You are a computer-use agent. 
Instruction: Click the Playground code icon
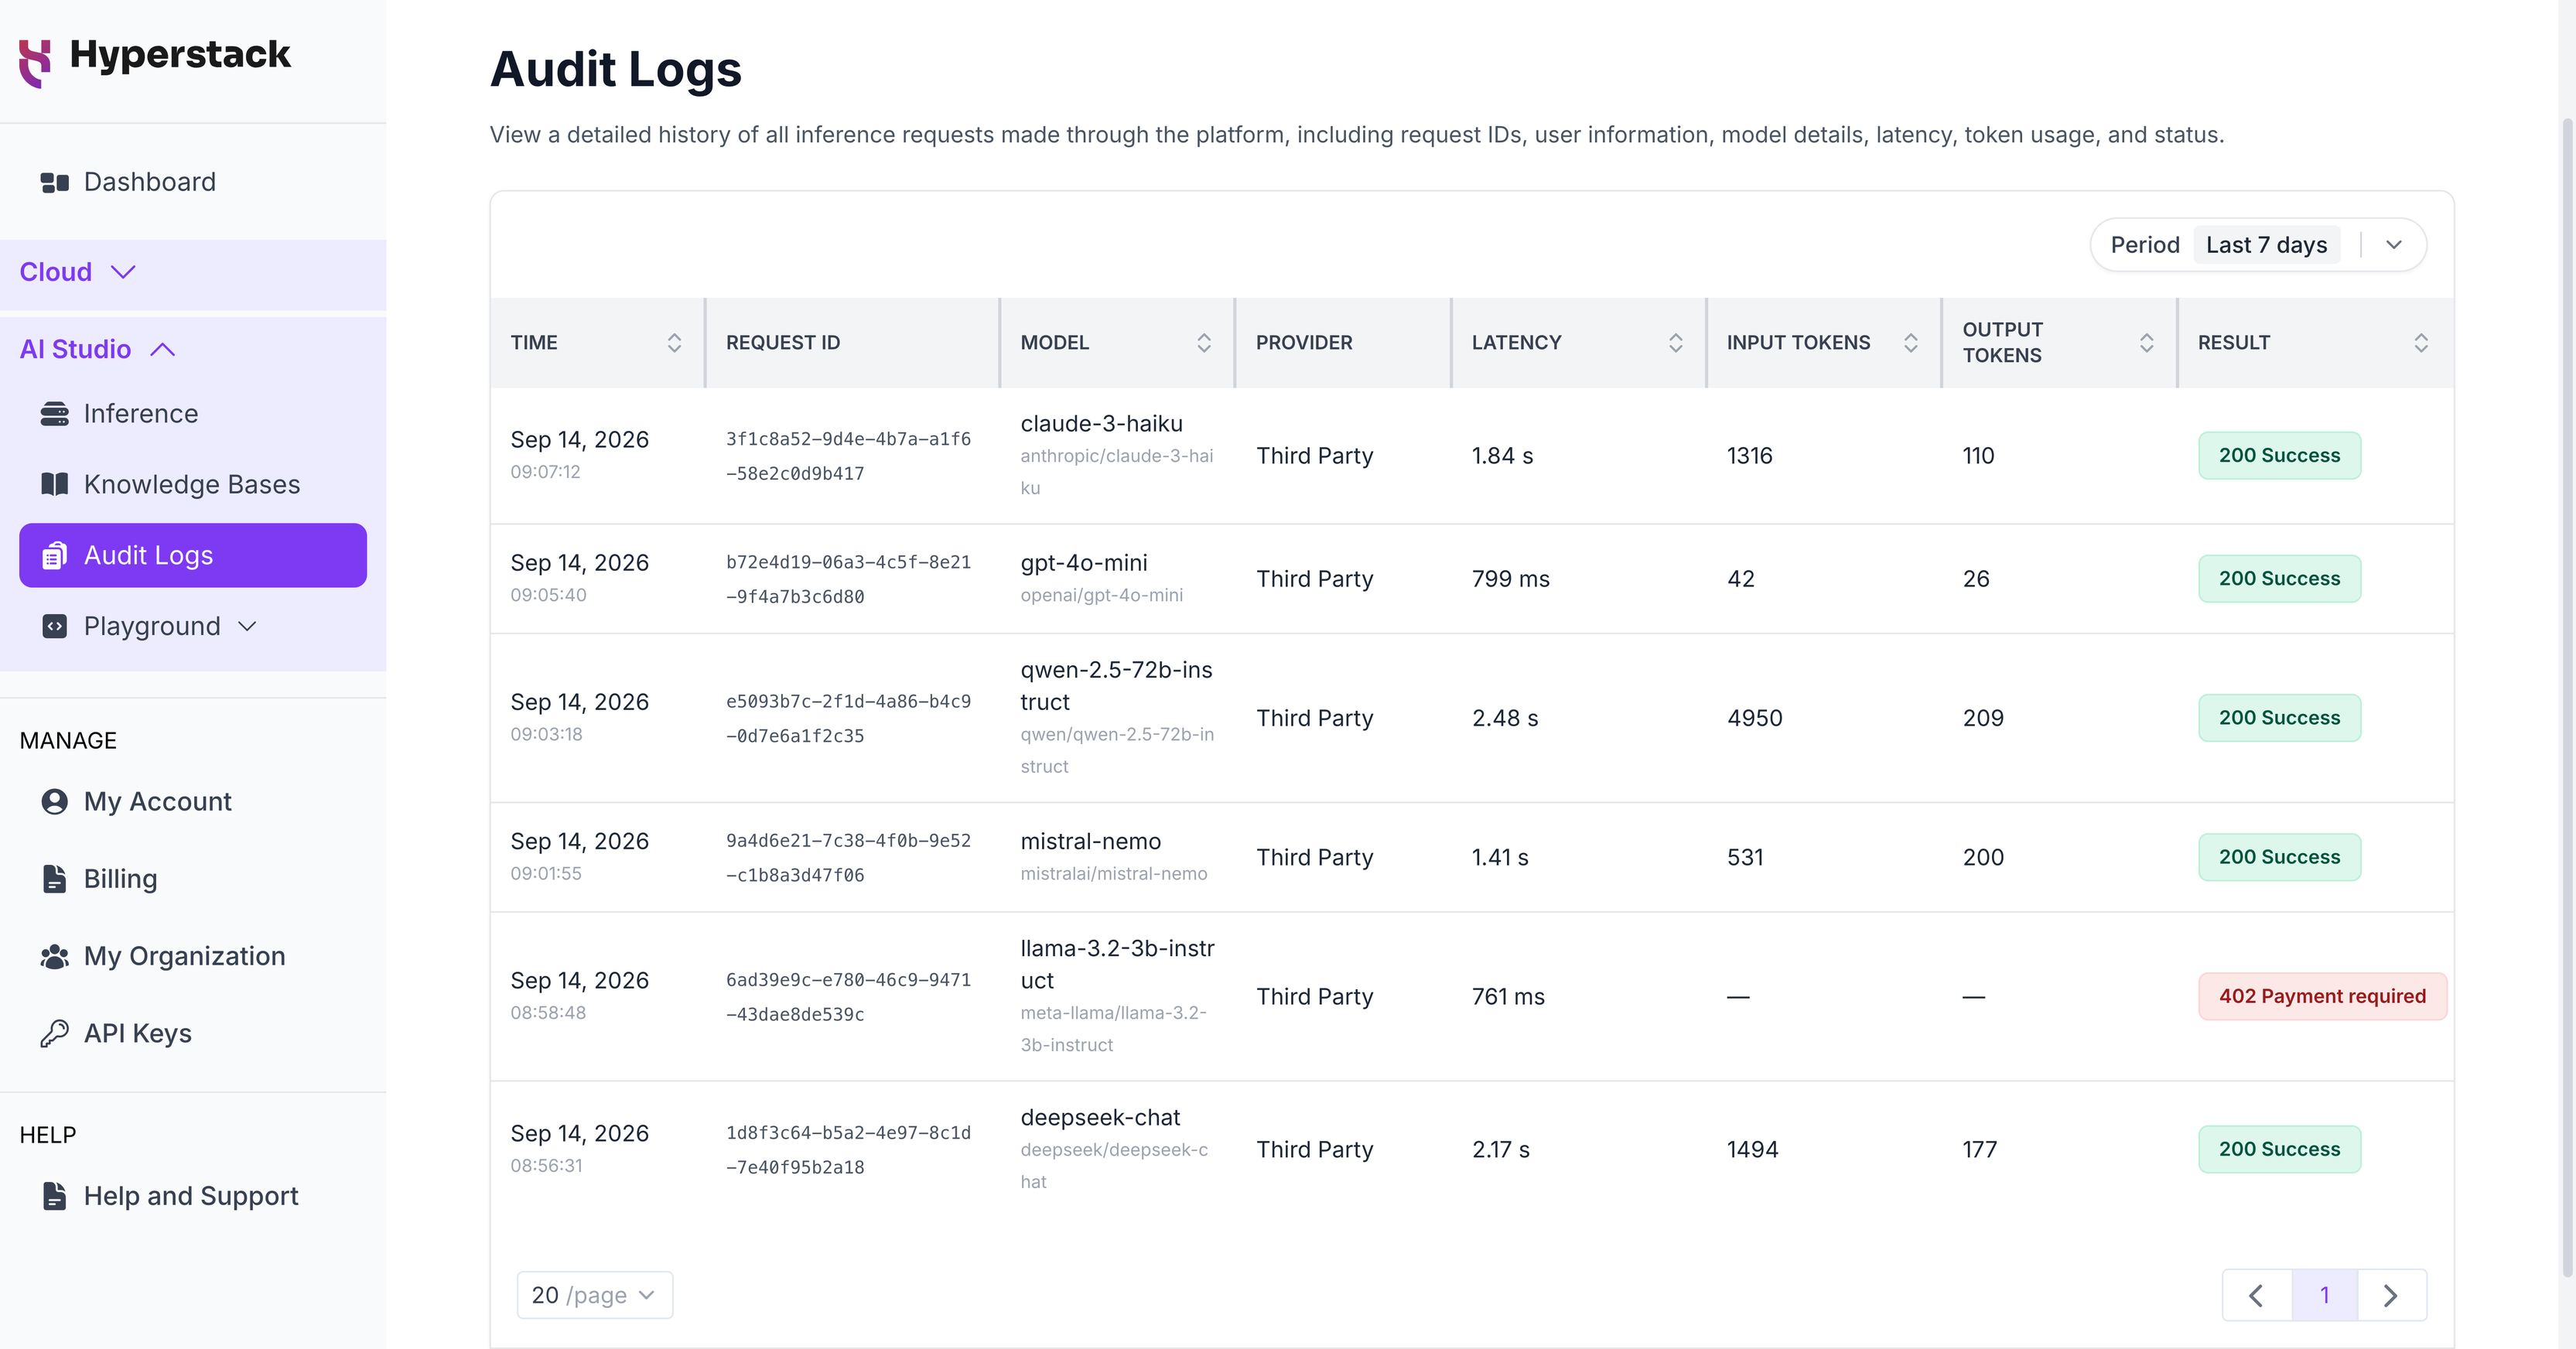pyautogui.click(x=54, y=626)
